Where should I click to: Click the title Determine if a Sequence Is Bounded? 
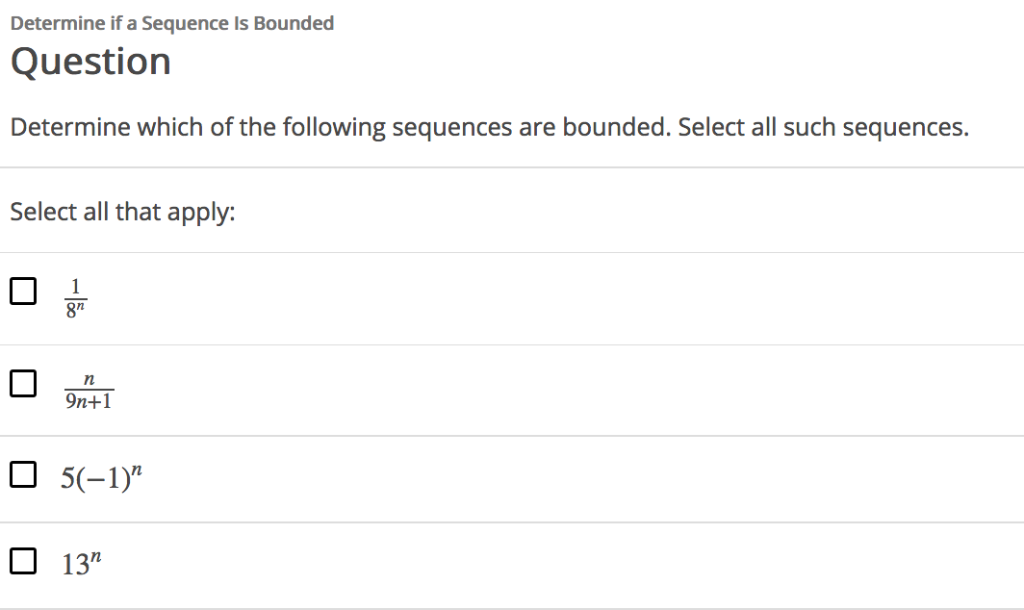click(171, 22)
